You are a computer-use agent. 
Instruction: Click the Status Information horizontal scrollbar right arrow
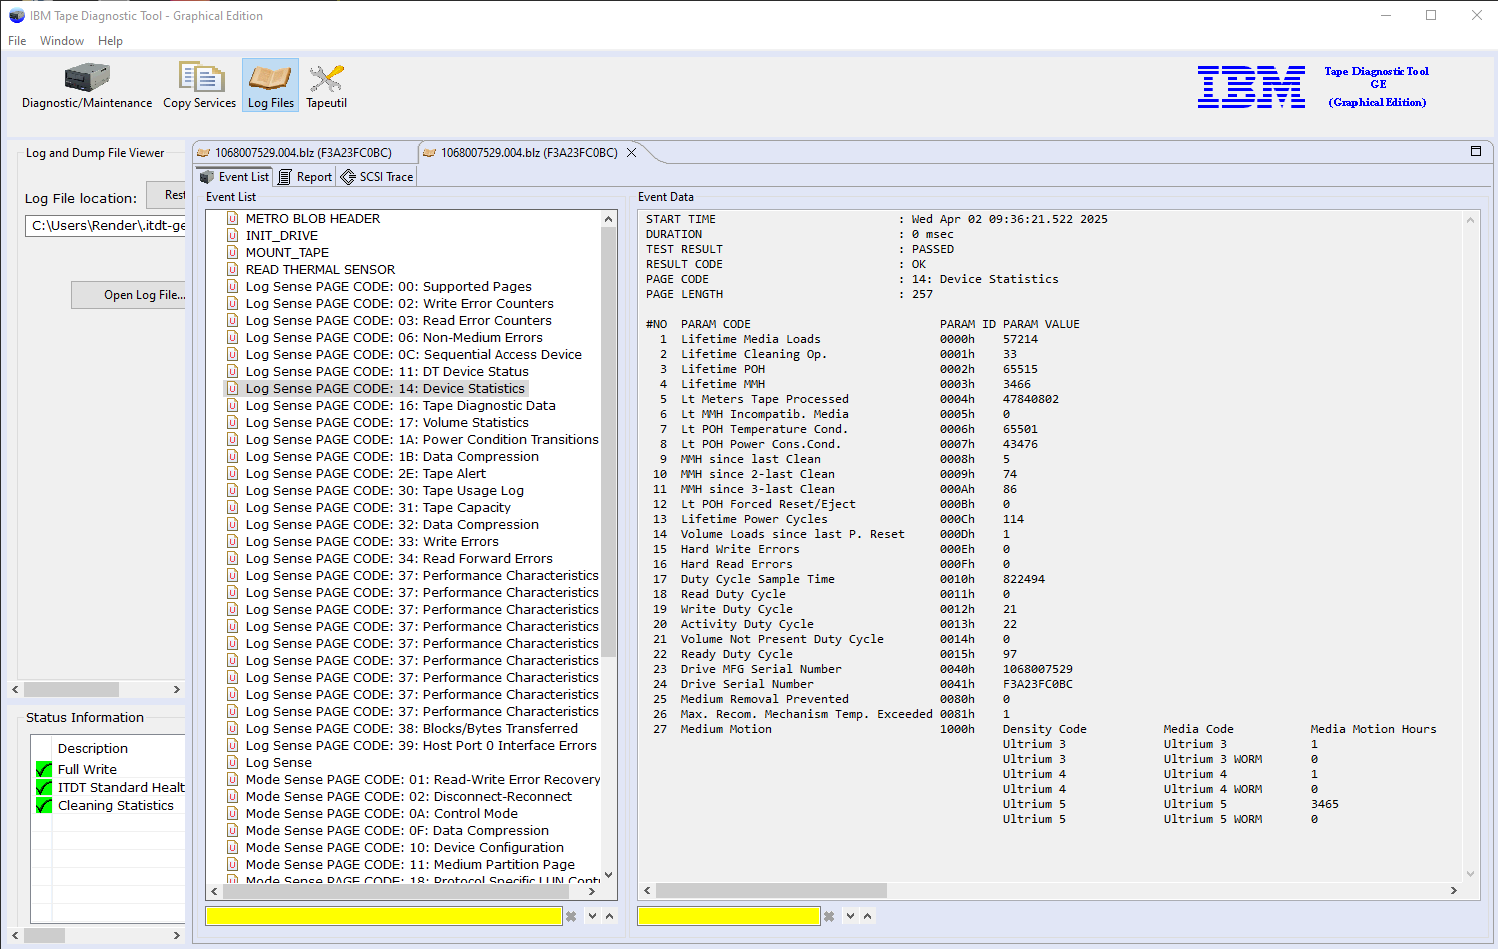click(177, 935)
